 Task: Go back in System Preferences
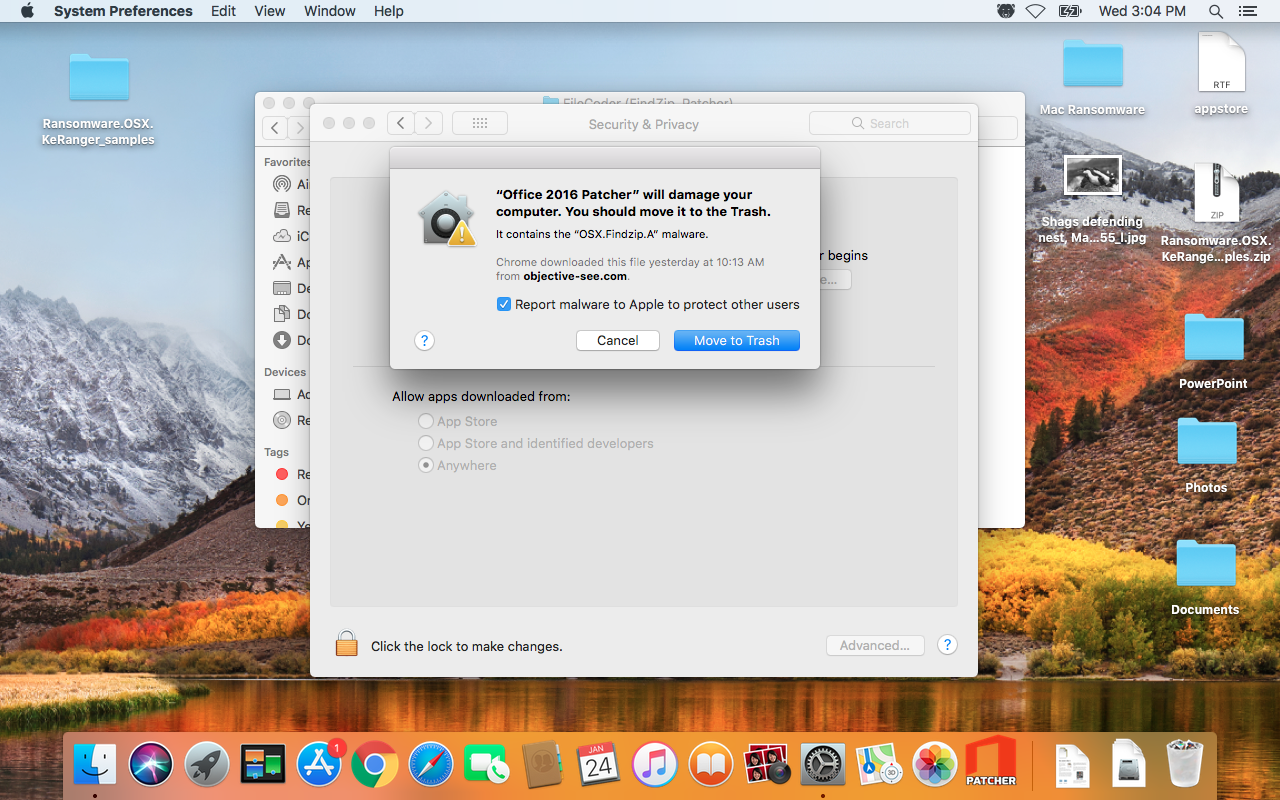[400, 123]
